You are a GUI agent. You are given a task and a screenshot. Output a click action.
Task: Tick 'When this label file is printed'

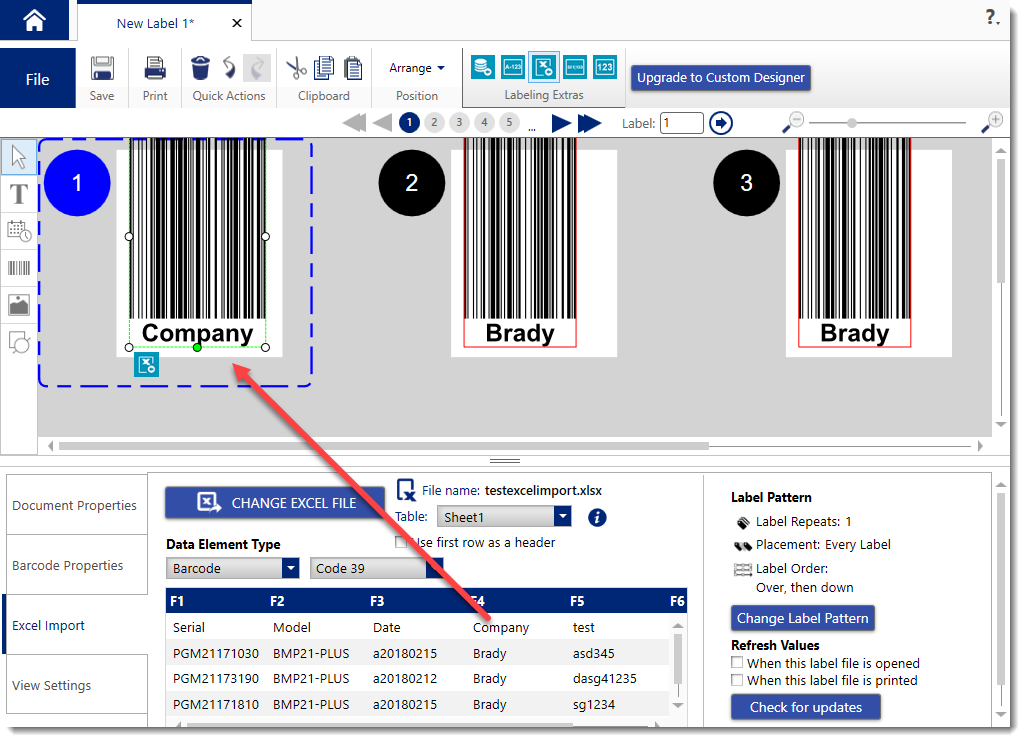pos(737,680)
